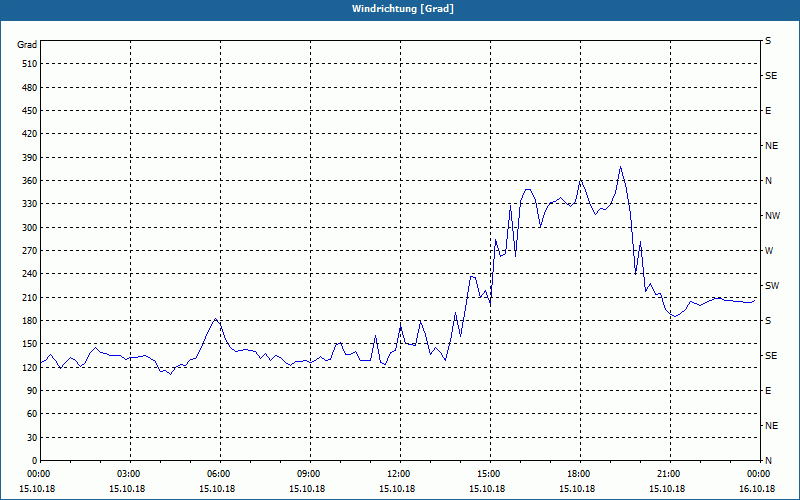
Task: Click the 12:00 time axis label
Action: pyautogui.click(x=401, y=474)
